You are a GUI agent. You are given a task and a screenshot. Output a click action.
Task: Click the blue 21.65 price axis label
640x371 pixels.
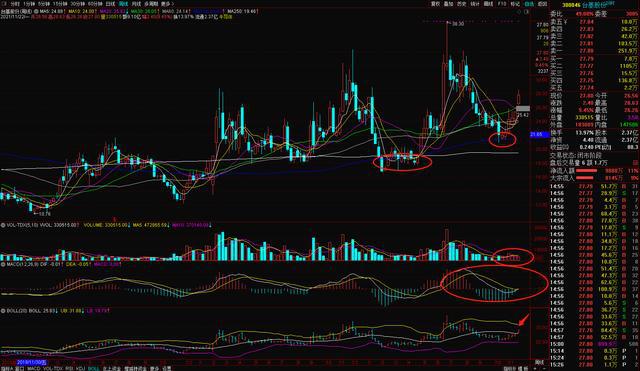click(540, 134)
